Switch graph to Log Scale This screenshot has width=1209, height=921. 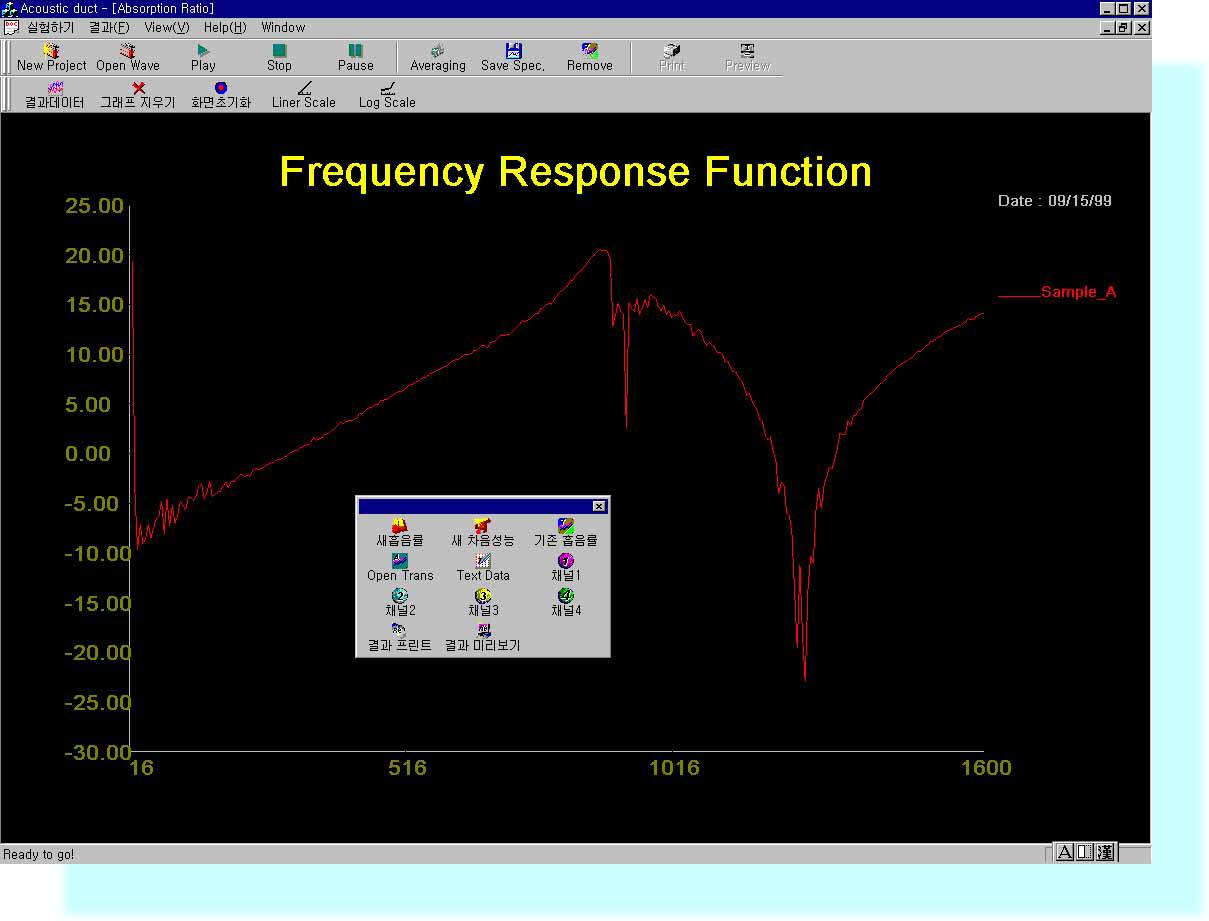(387, 95)
